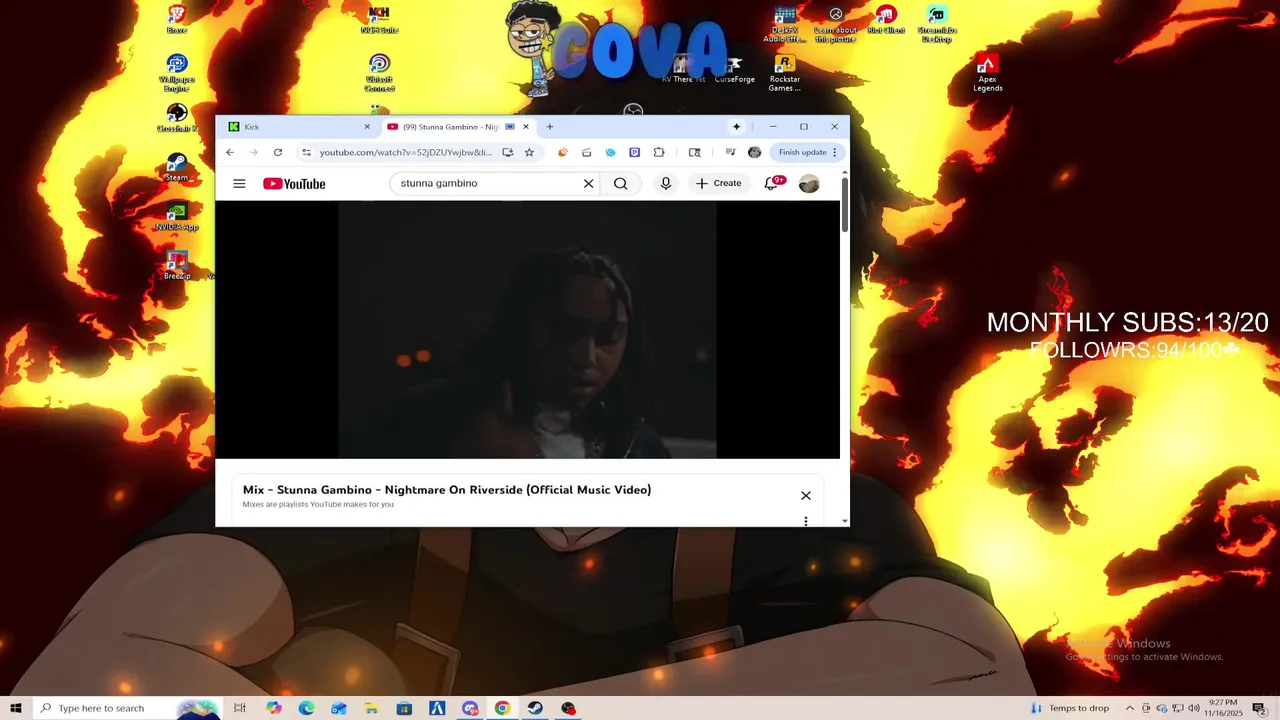Open Brave desktop shortcut
This screenshot has height=720, width=1280.
tap(176, 19)
